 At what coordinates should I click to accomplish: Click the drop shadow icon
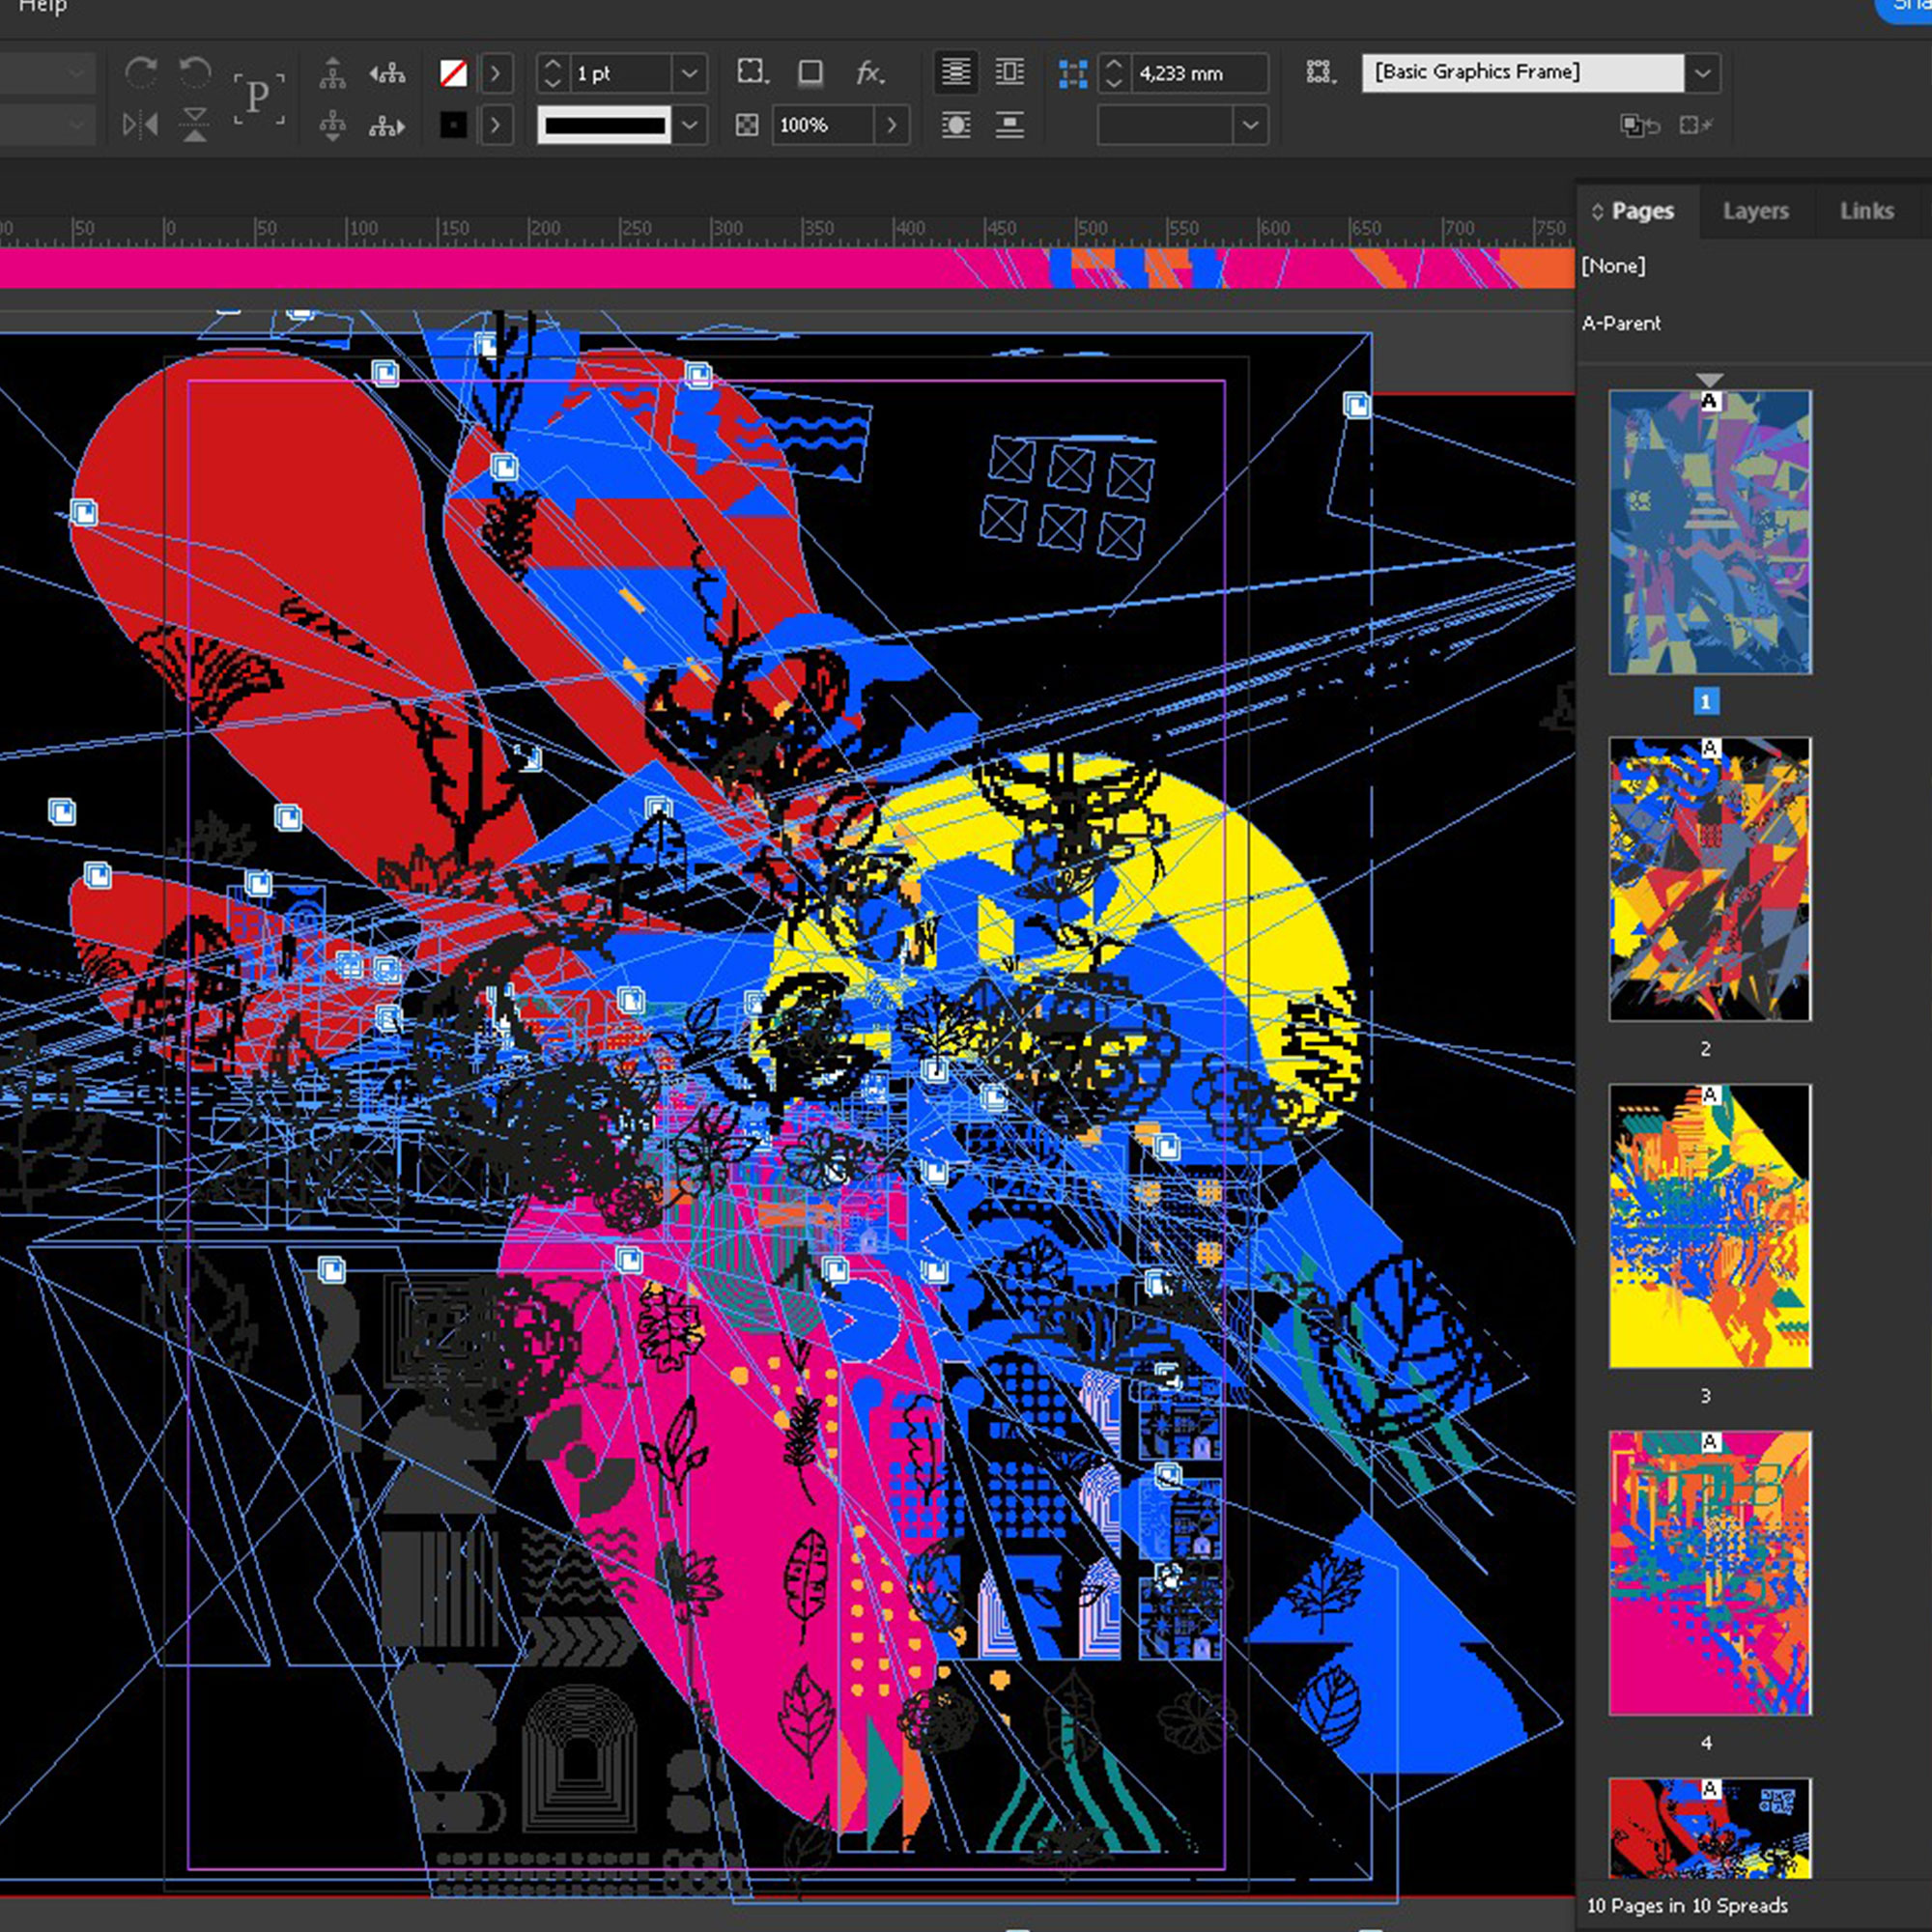click(x=810, y=73)
